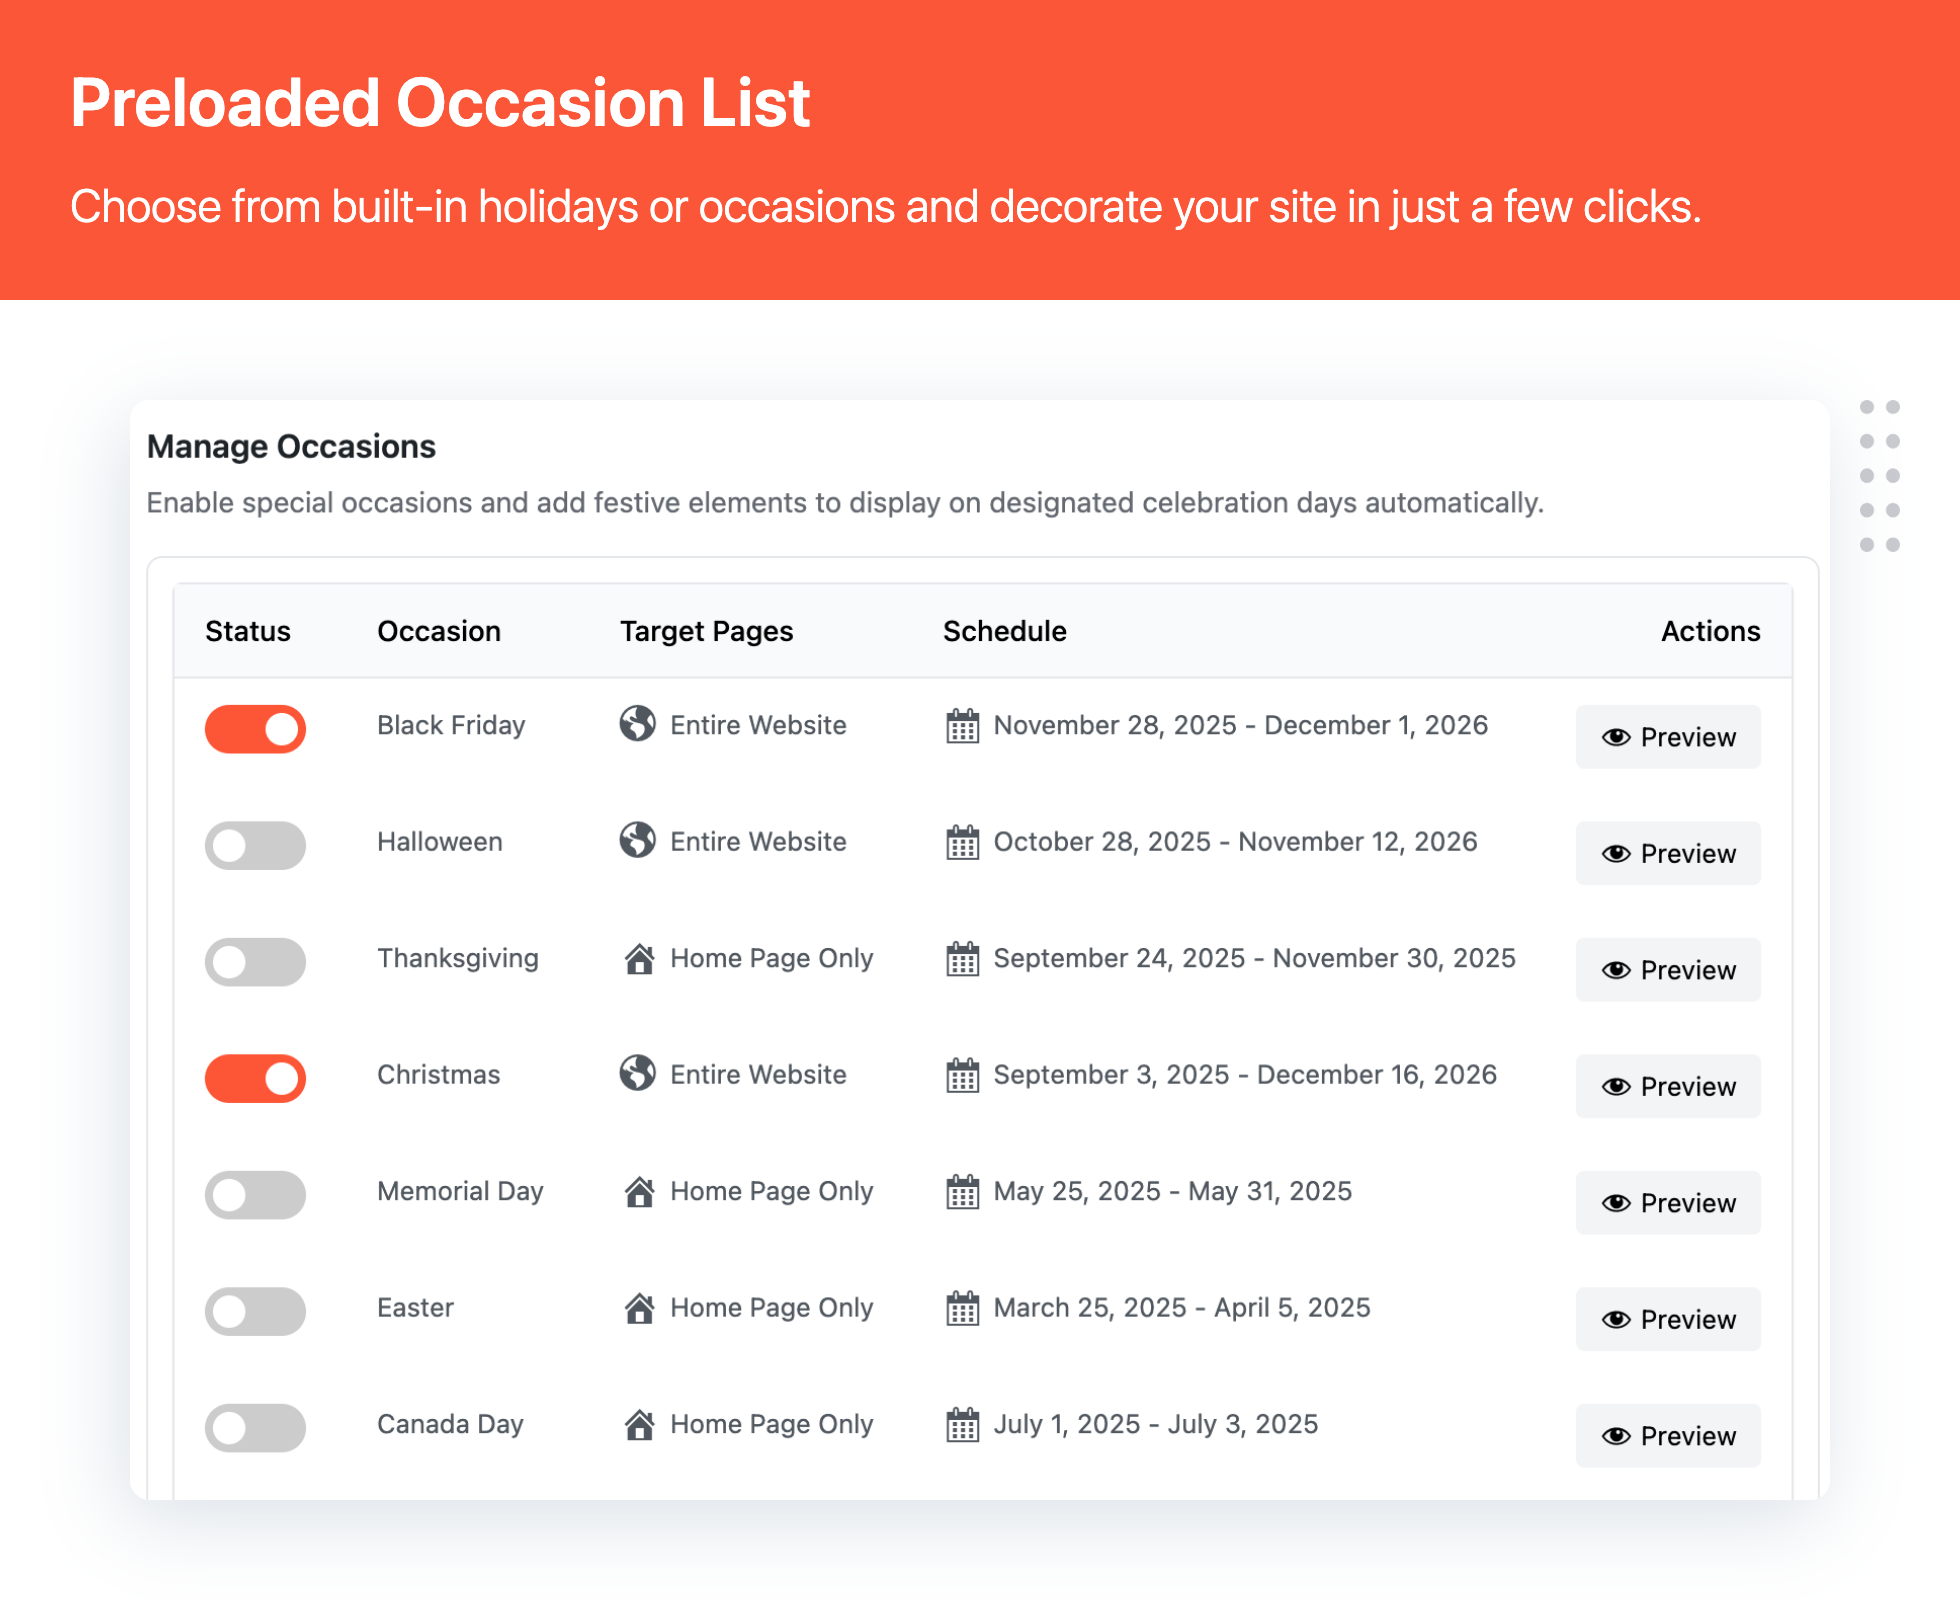This screenshot has height=1600, width=1960.
Task: Enable the Easter occasion switch
Action: coord(255,1312)
